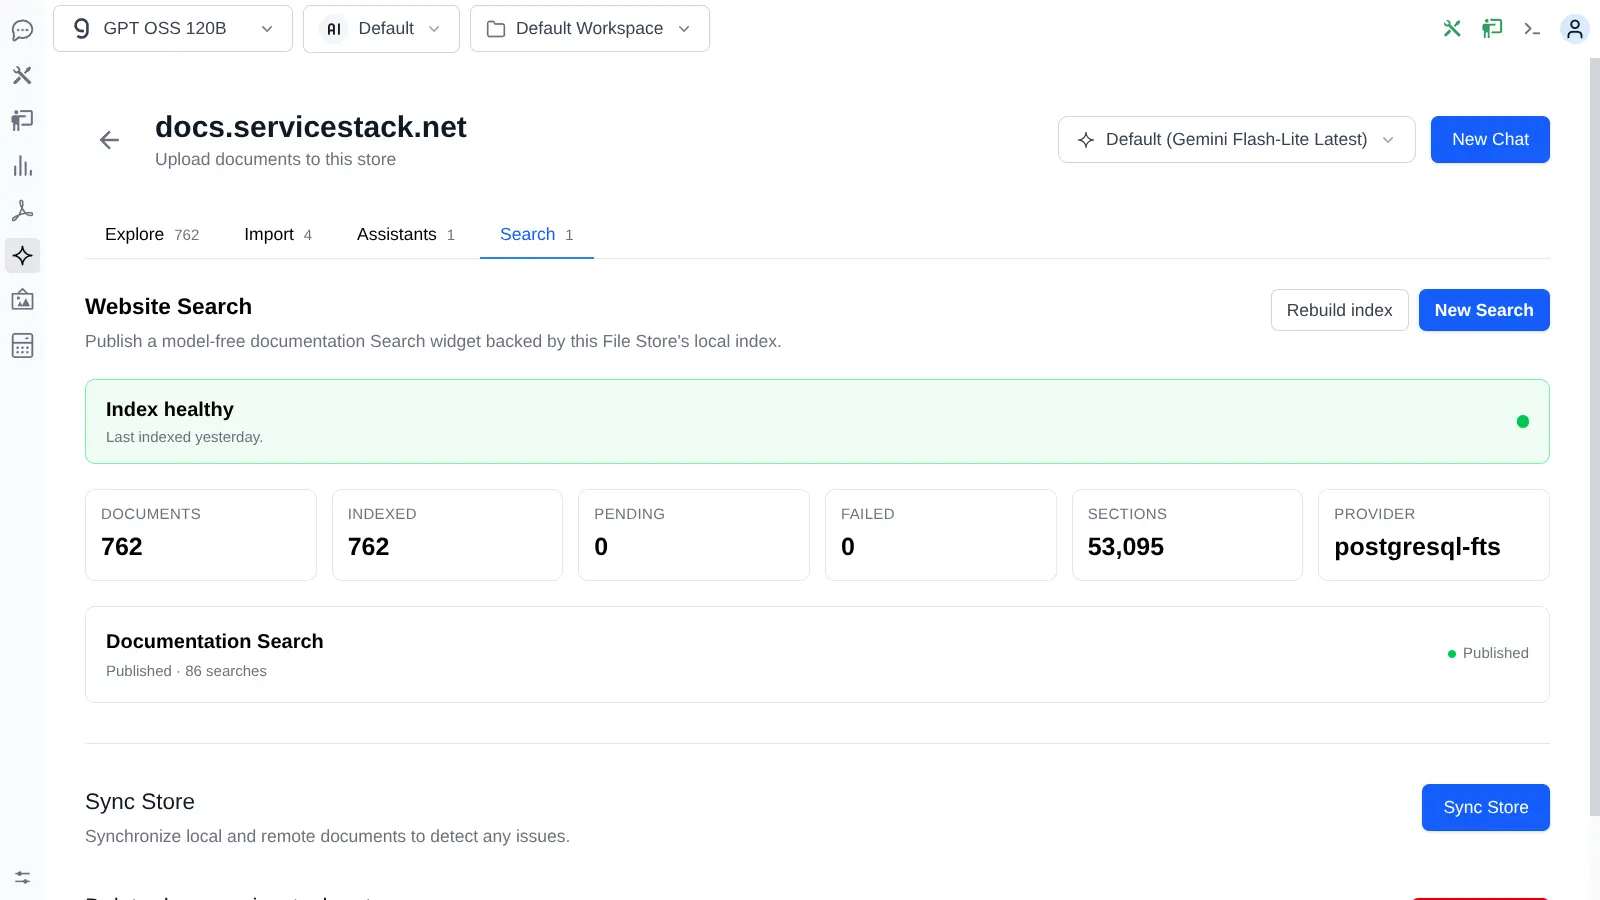Select the presentation board icon in left sidebar
Screen dimensions: 1600x900
22,120
